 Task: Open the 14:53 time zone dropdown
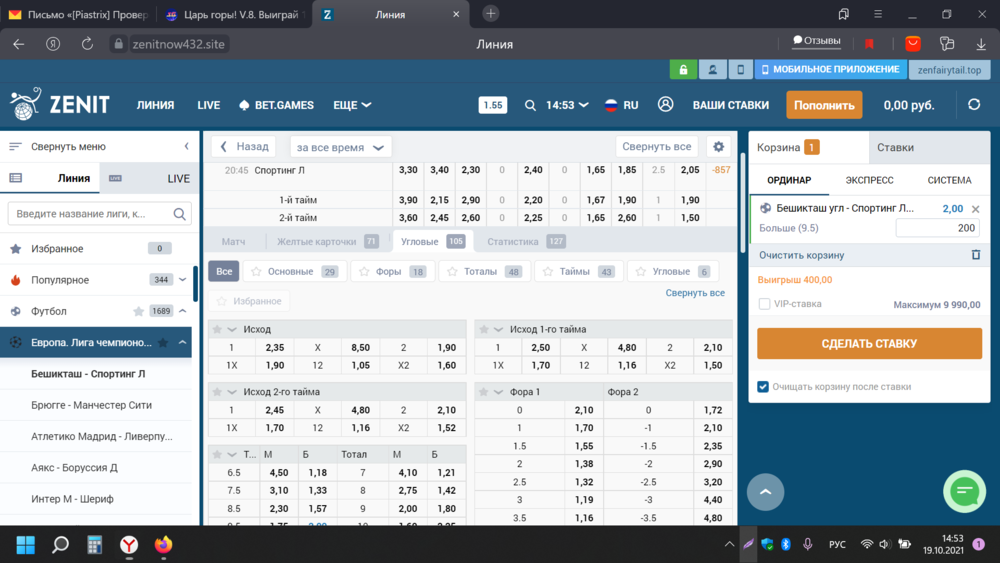[566, 105]
